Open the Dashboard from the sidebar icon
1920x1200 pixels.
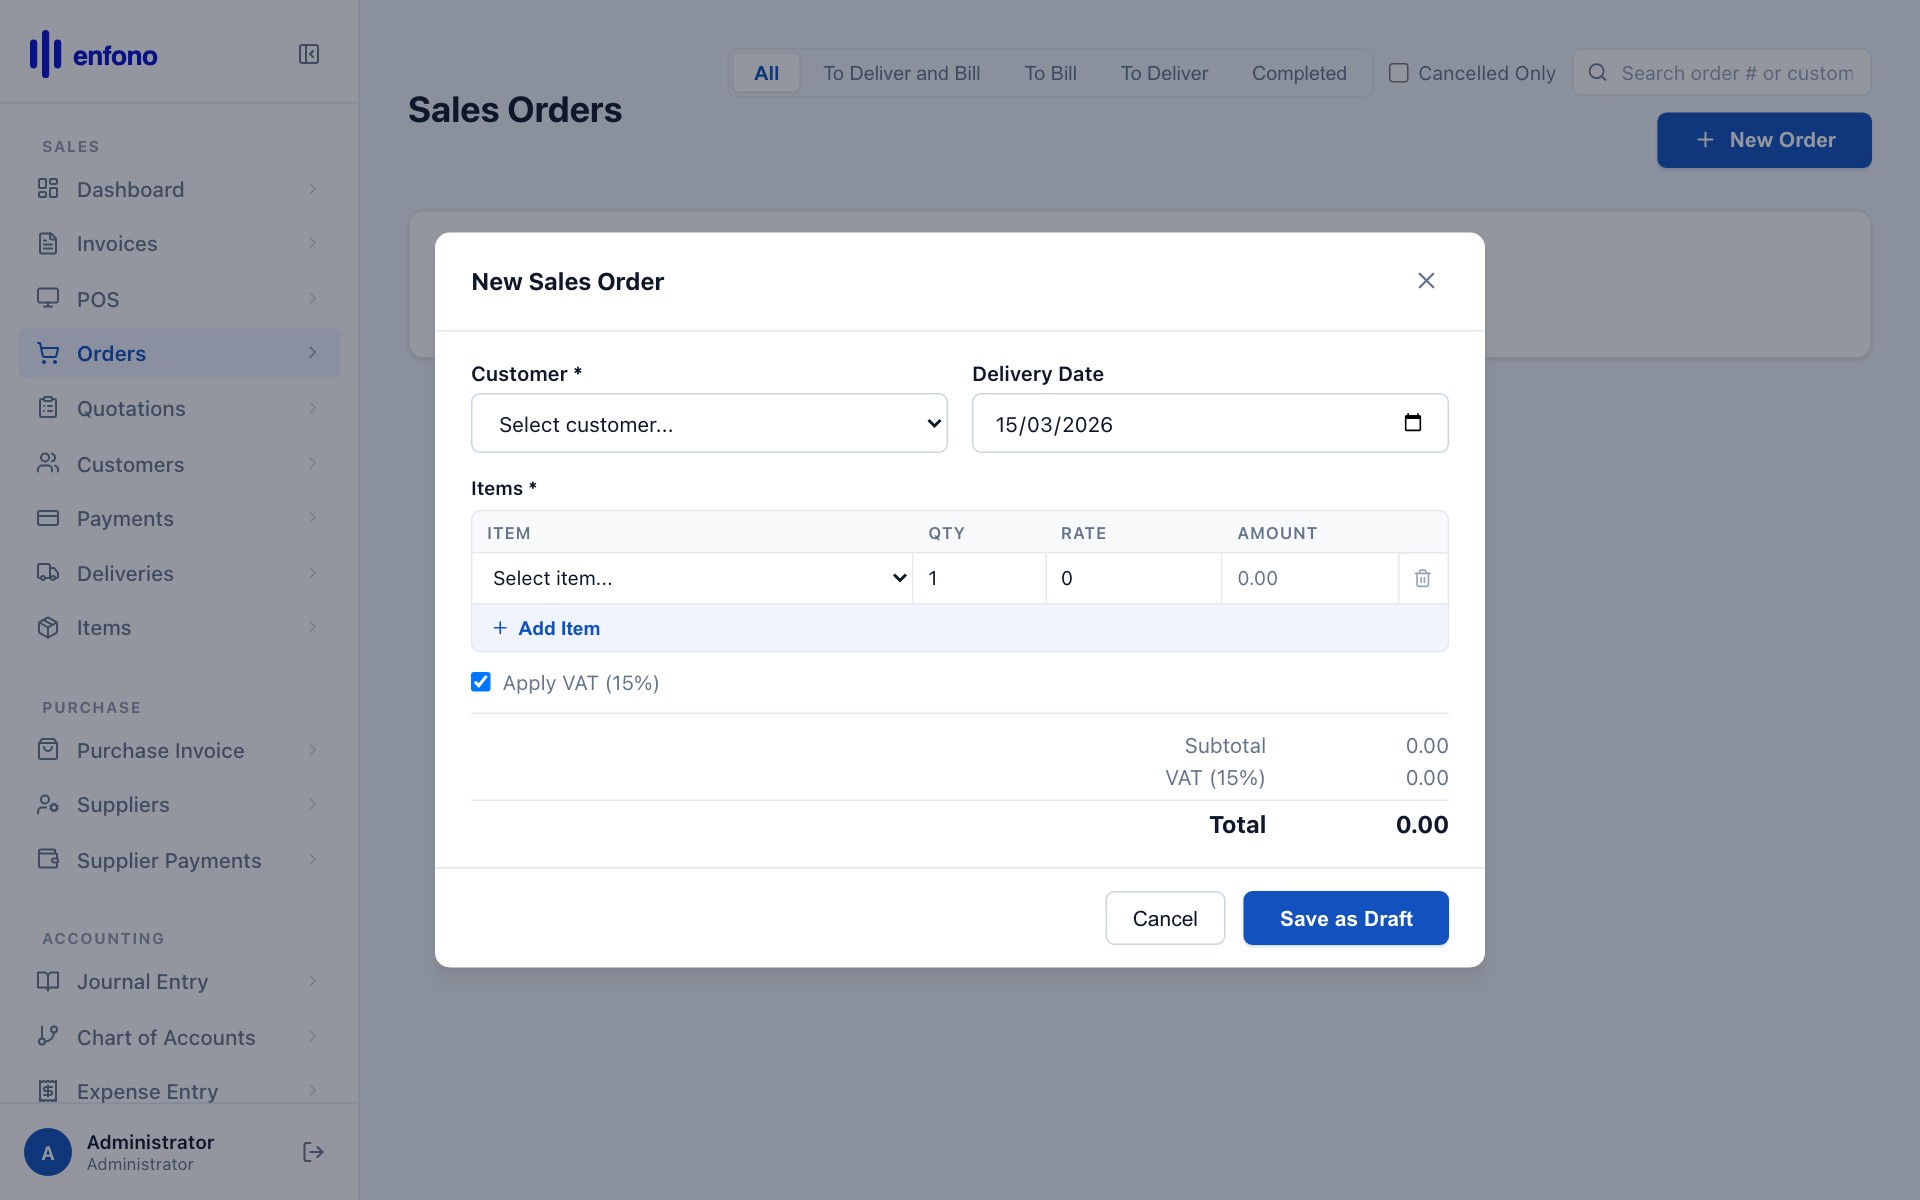(x=49, y=189)
